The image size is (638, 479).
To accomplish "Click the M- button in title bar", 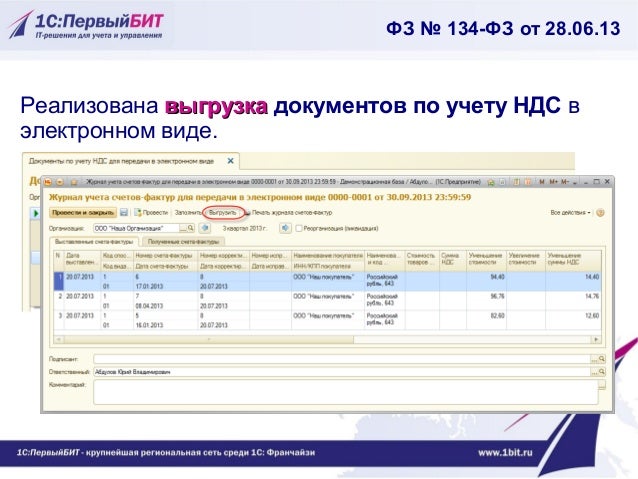I will click(565, 182).
